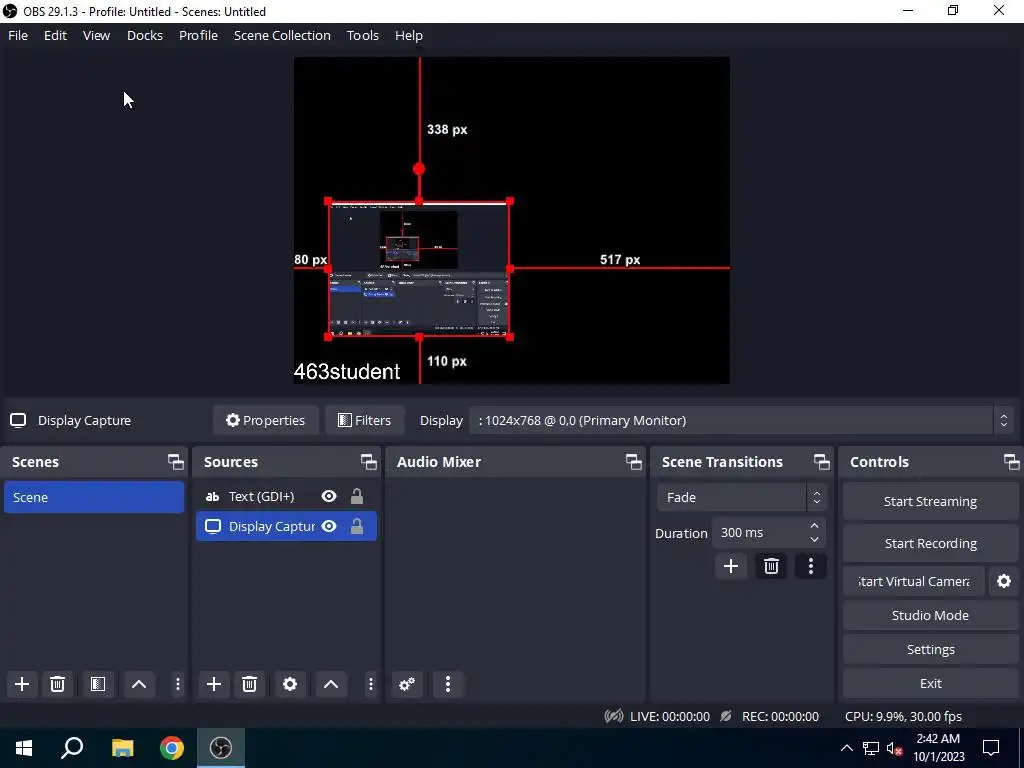Click the muted volume tray icon
This screenshot has height=768, width=1024.
tap(895, 748)
